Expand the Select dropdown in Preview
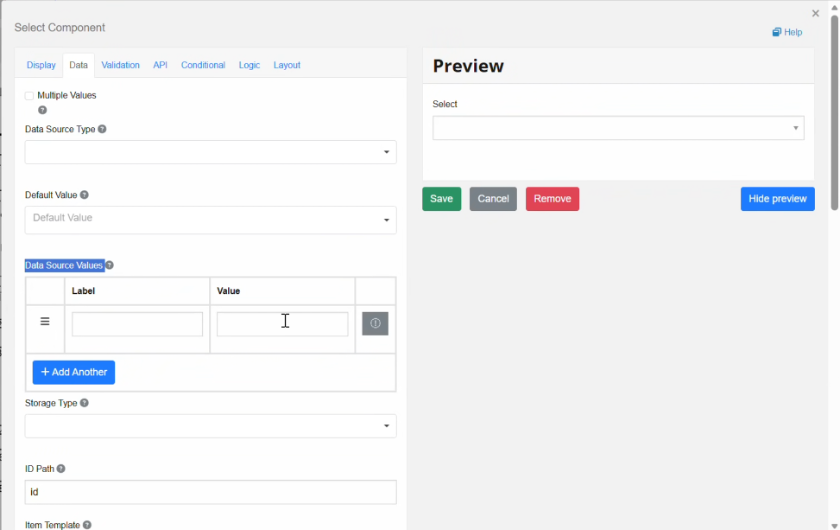The width and height of the screenshot is (840, 530). coord(618,128)
